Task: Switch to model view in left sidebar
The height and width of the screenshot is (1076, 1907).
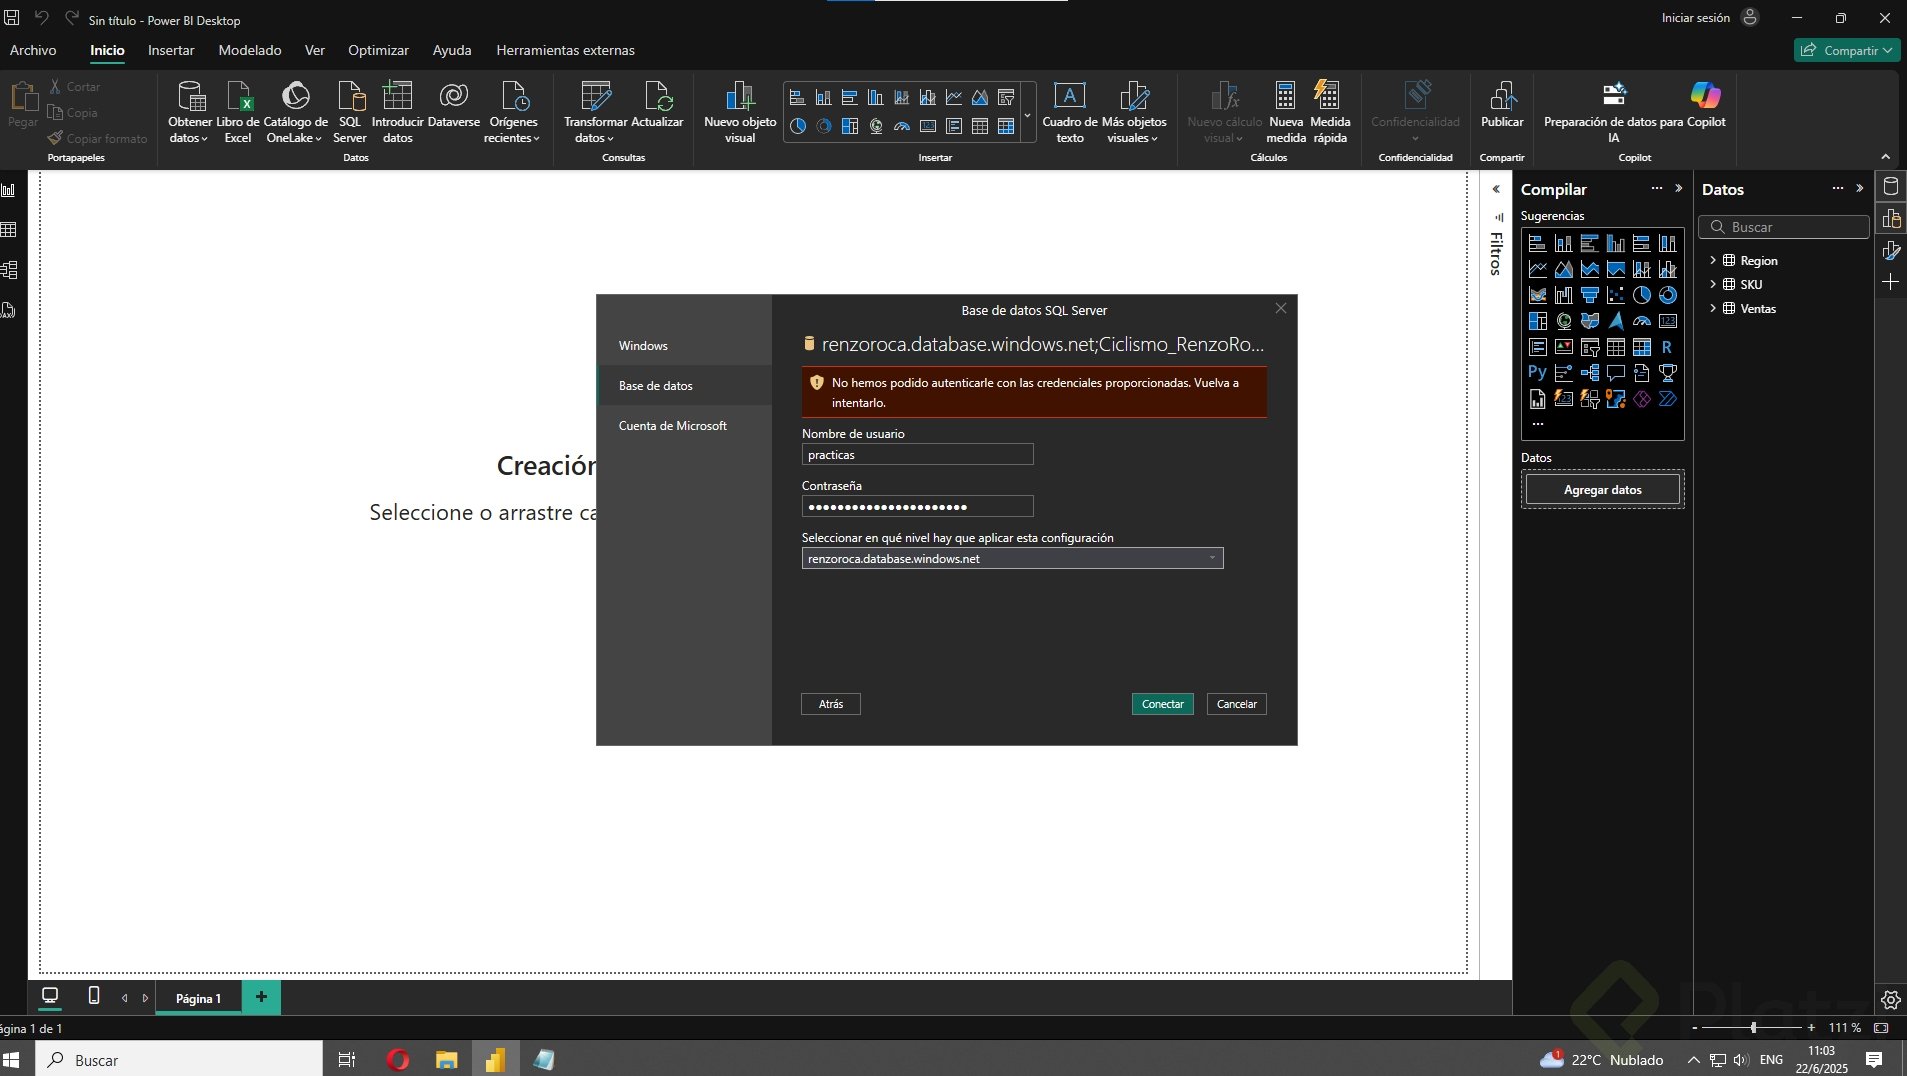Action: pyautogui.click(x=9, y=270)
